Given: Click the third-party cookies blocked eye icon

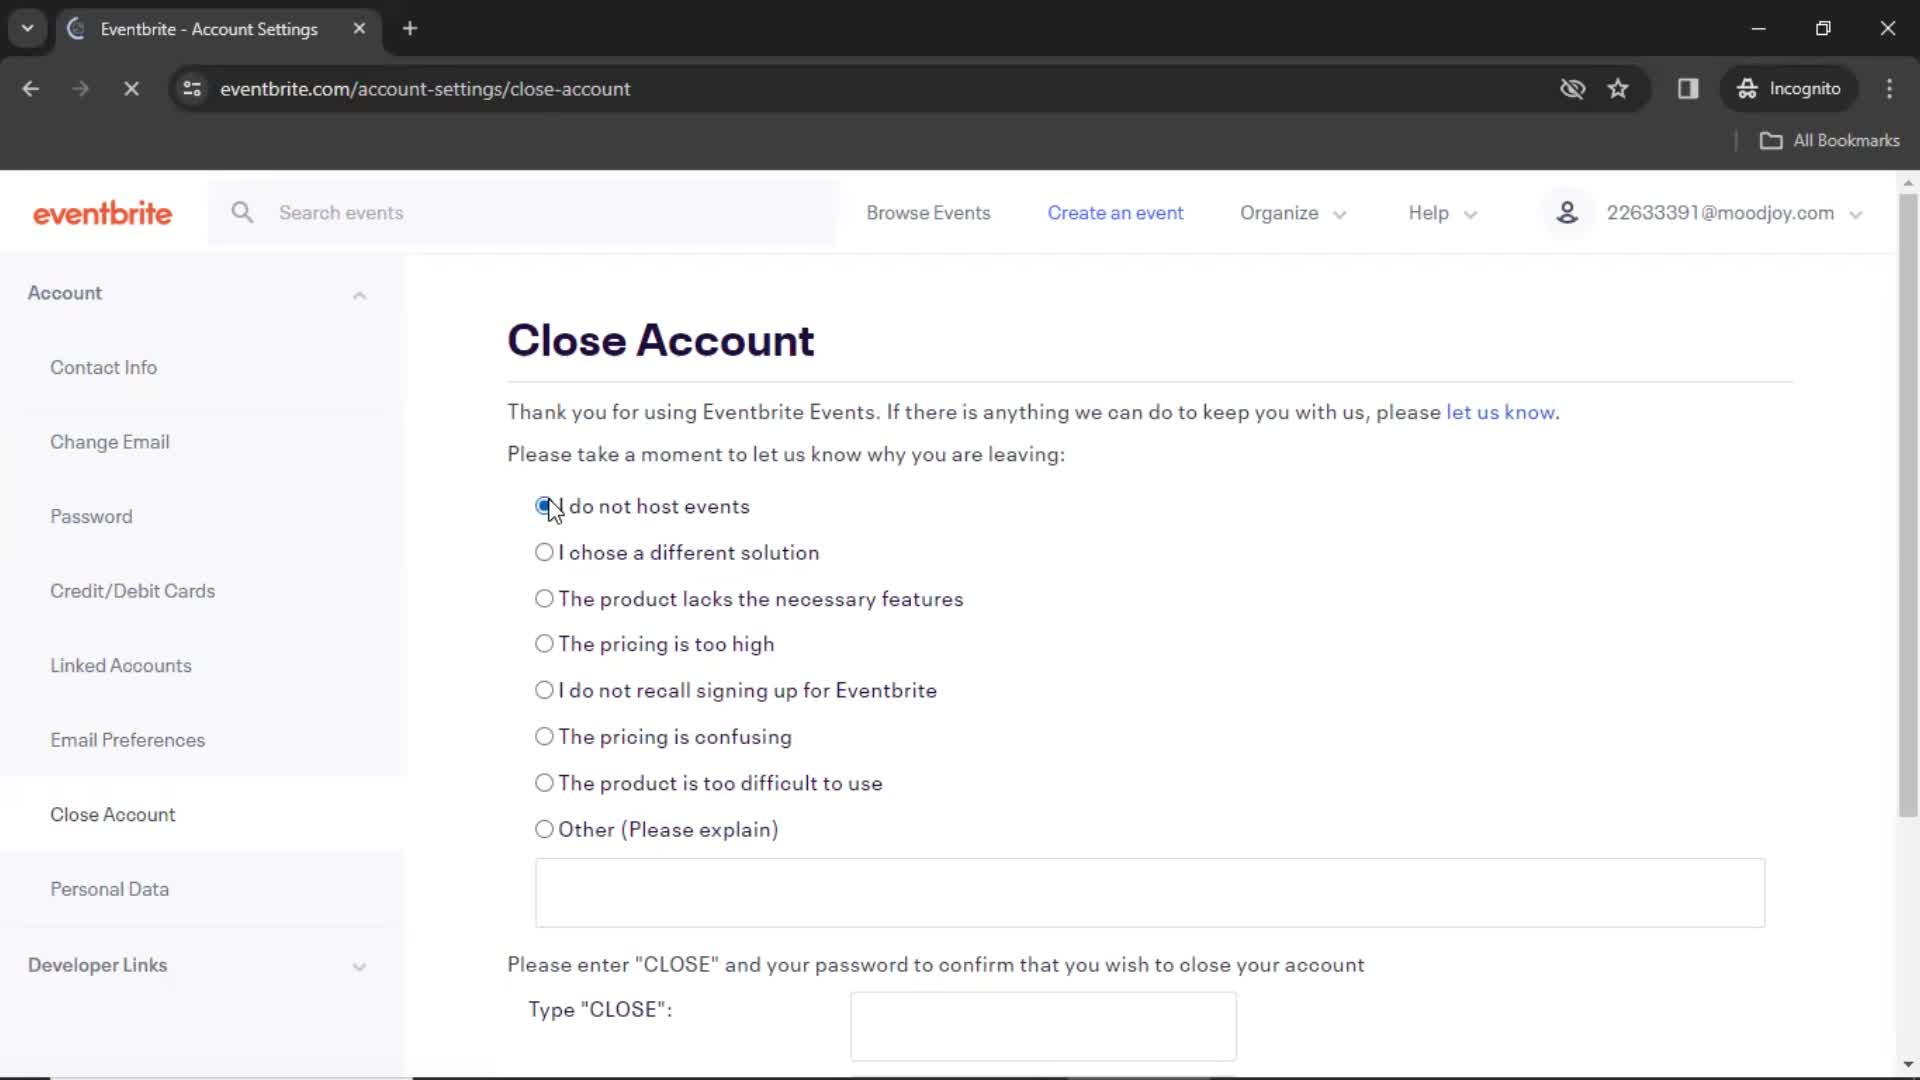Looking at the screenshot, I should pyautogui.click(x=1572, y=88).
